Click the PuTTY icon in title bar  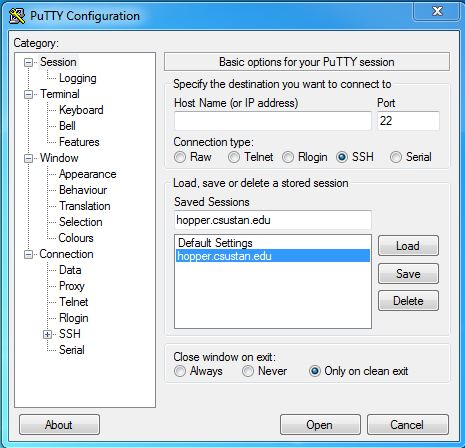[x=17, y=16]
